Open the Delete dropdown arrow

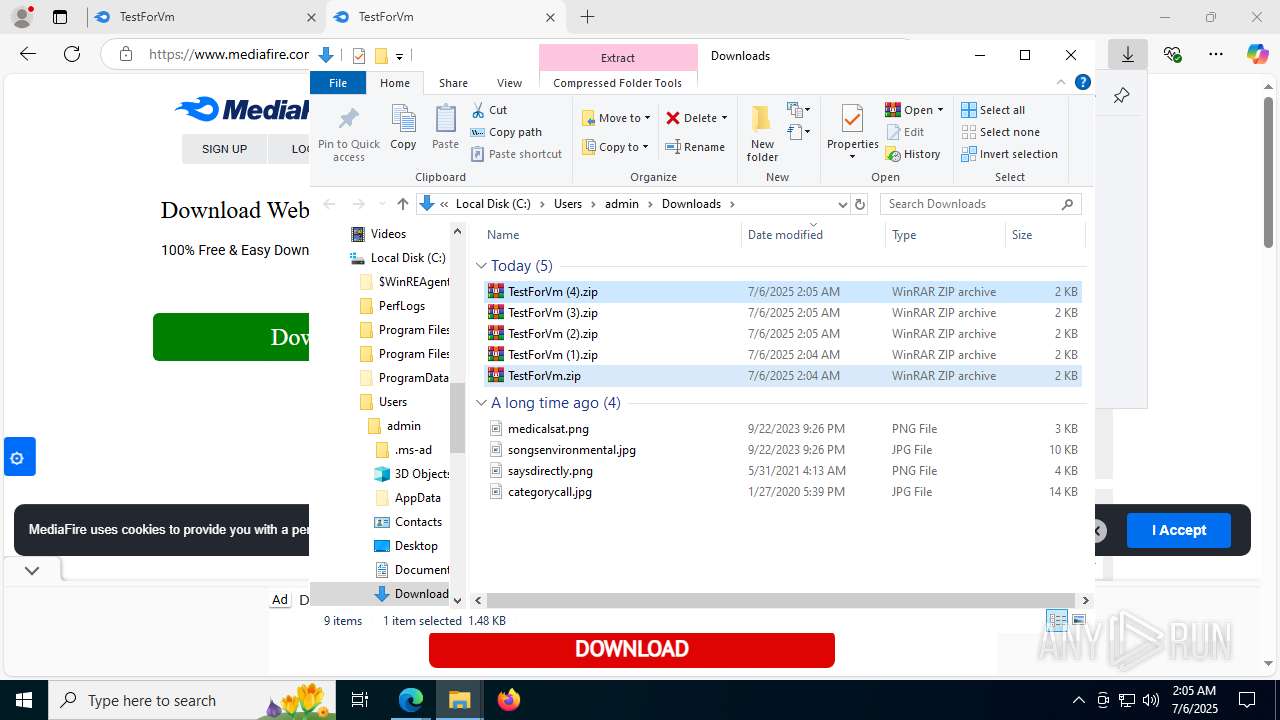coord(724,118)
